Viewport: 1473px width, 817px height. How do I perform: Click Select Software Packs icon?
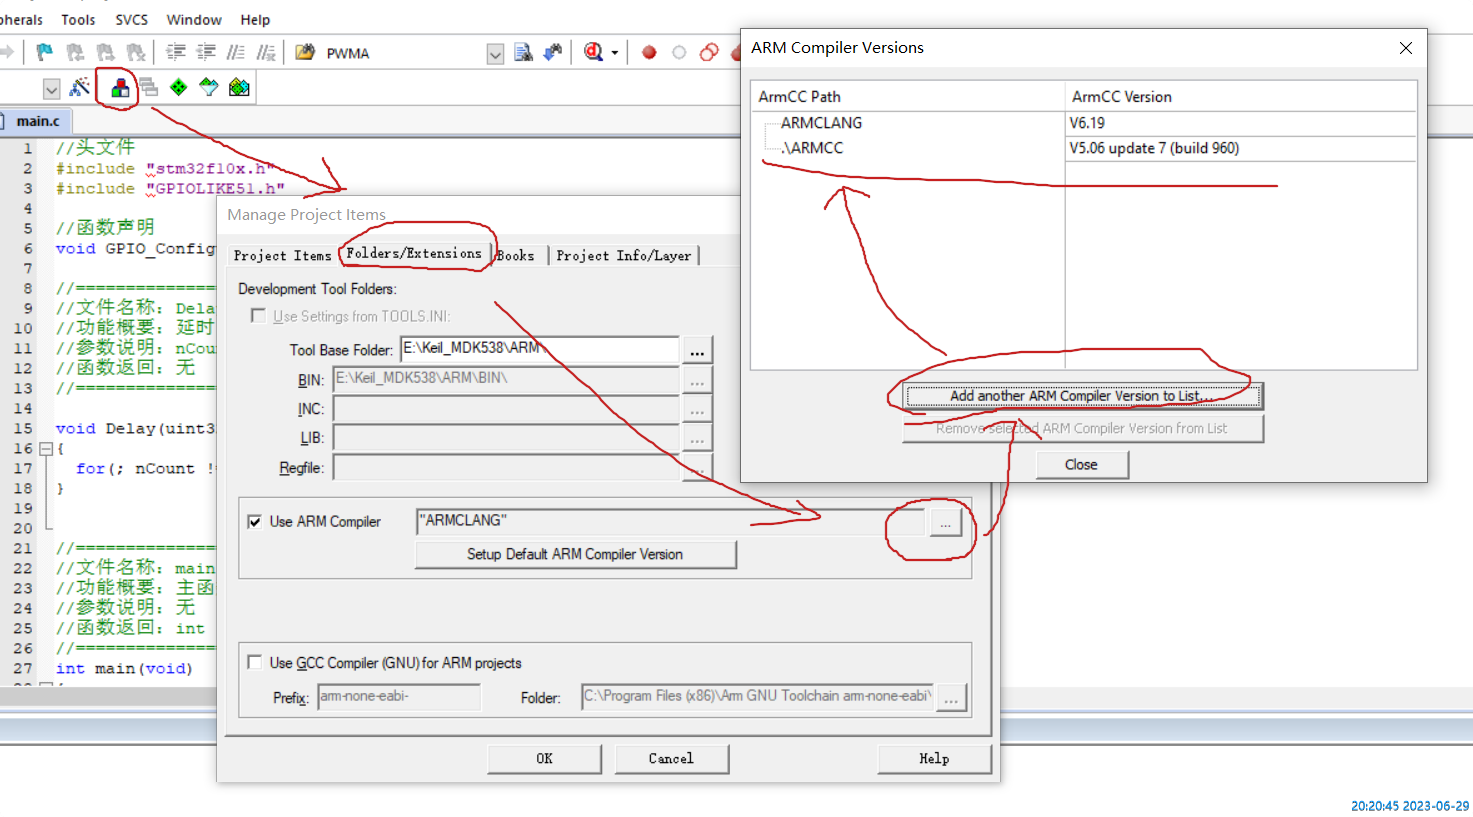coord(208,87)
